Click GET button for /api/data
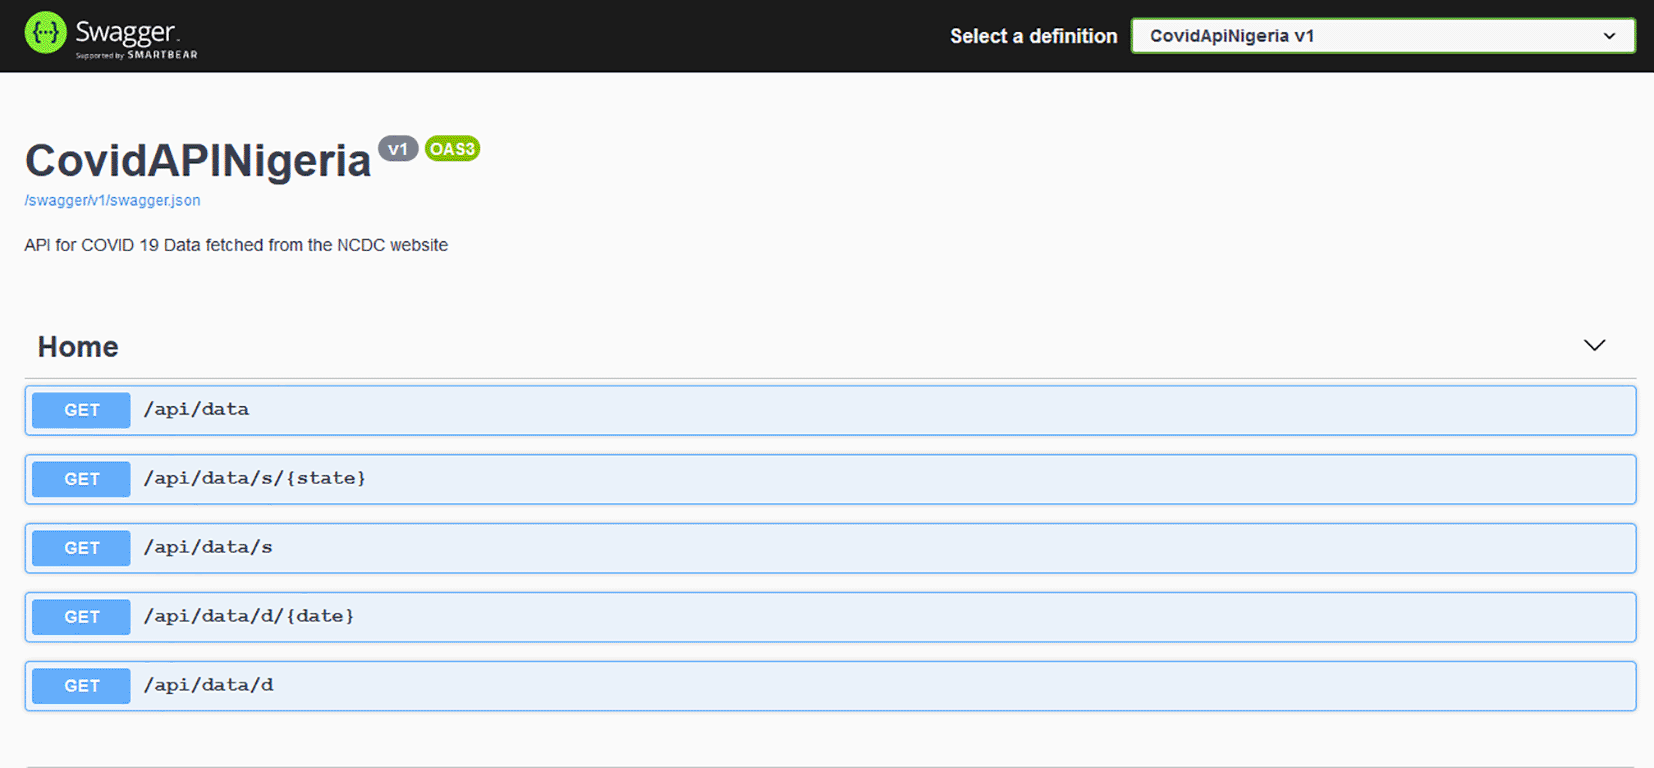The height and width of the screenshot is (768, 1654). 81,410
